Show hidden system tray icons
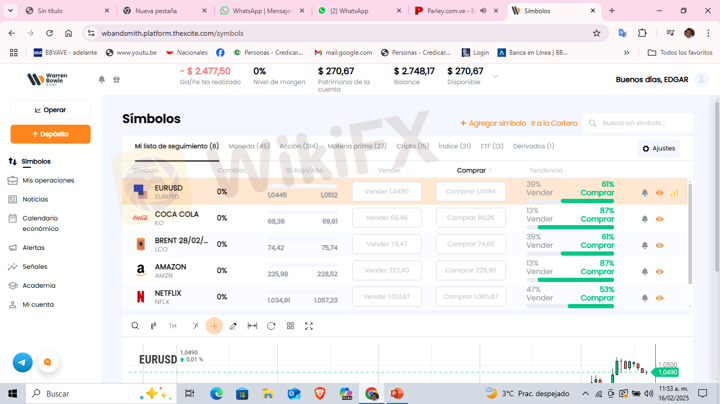 pyautogui.click(x=585, y=393)
